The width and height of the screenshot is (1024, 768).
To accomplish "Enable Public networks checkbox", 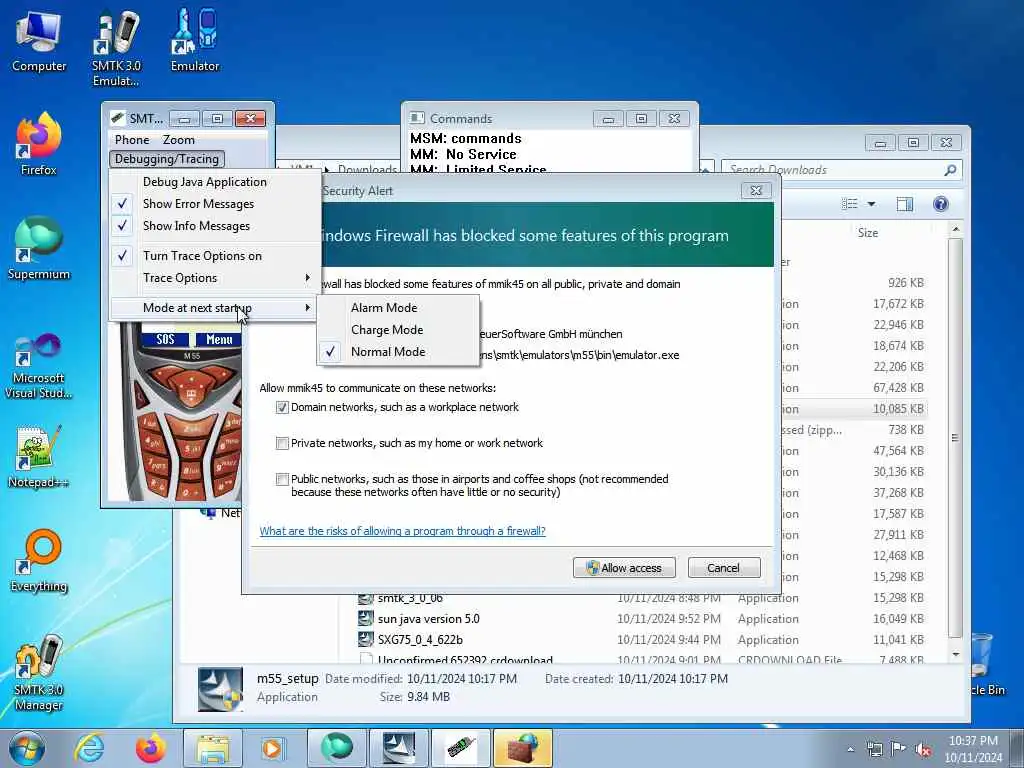I will [282, 479].
